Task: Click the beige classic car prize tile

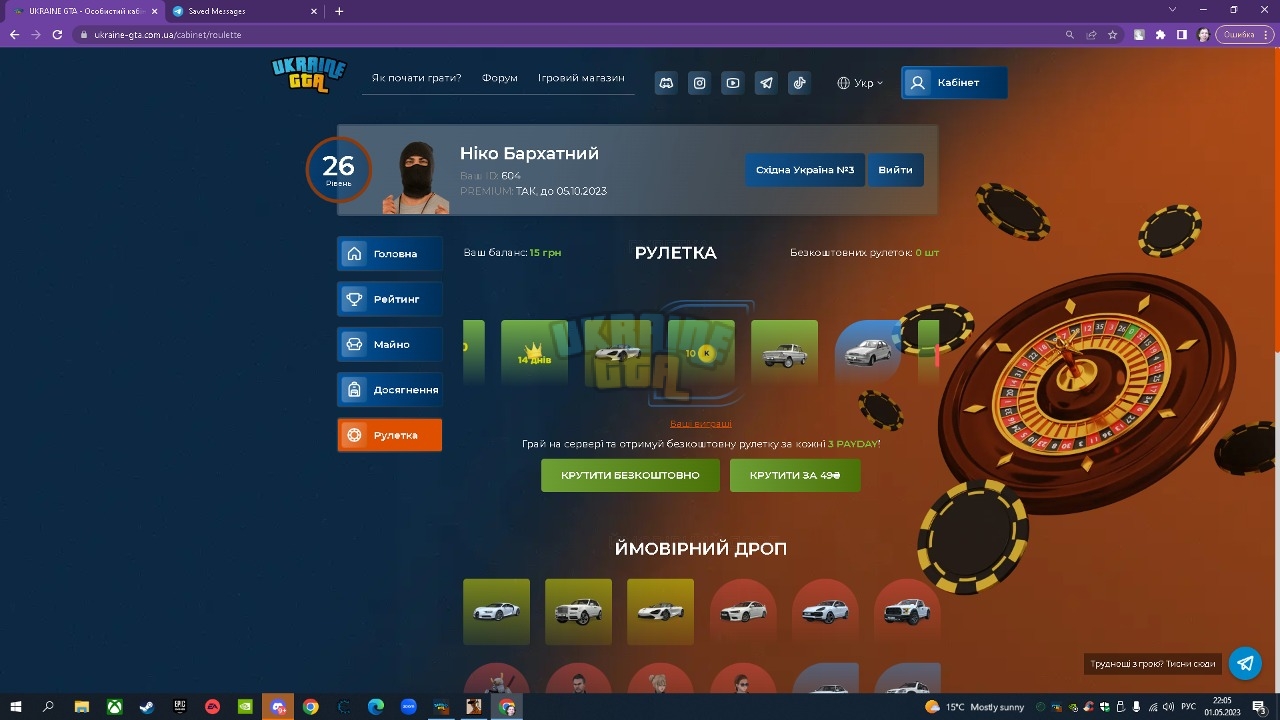Action: click(x=784, y=353)
